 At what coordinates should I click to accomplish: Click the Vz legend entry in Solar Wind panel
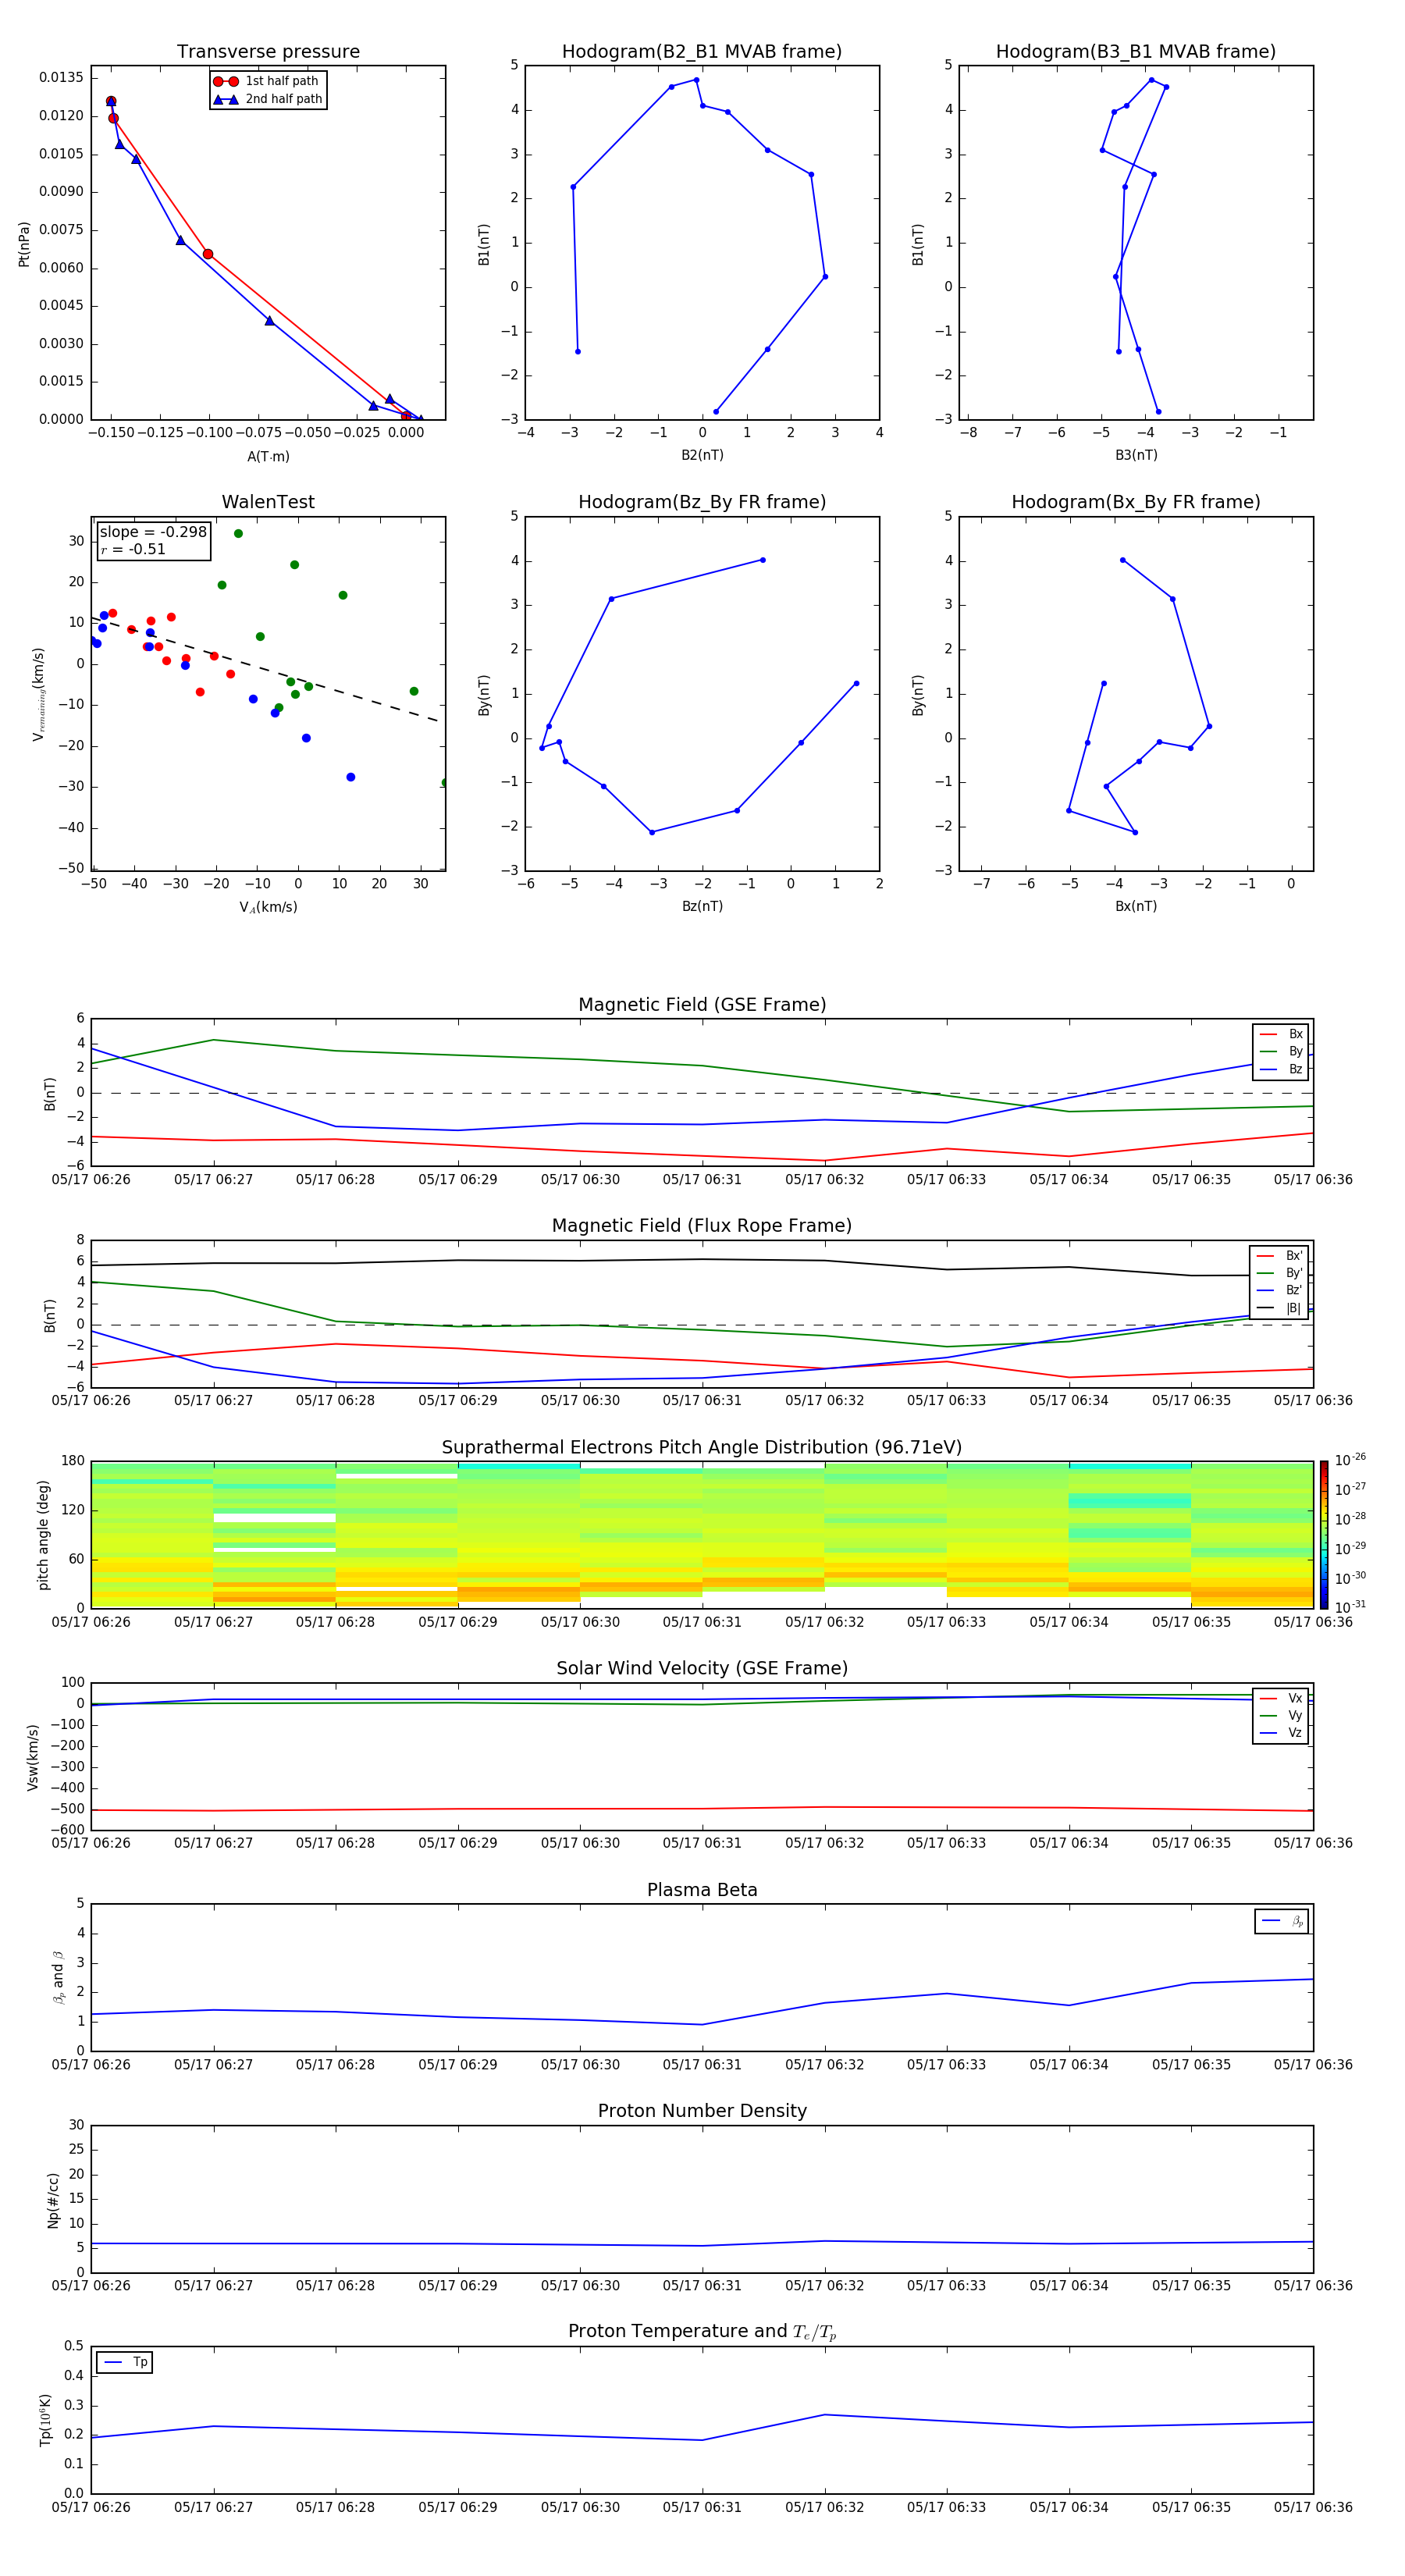(1281, 1733)
